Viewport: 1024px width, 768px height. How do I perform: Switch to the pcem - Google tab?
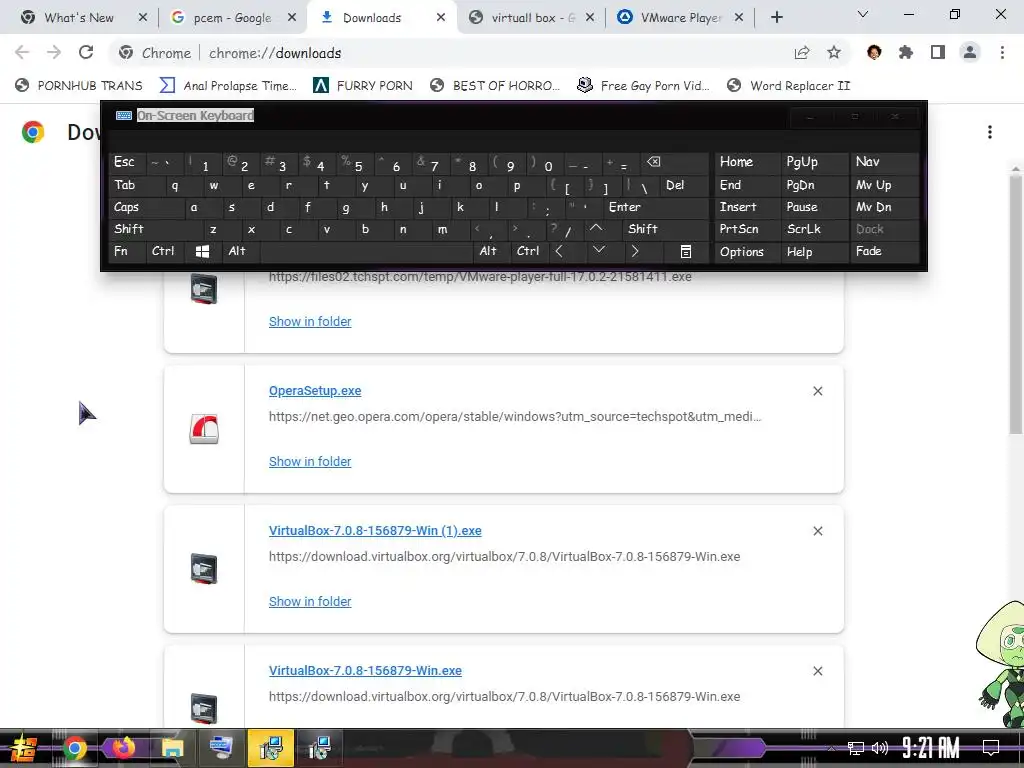pos(232,18)
